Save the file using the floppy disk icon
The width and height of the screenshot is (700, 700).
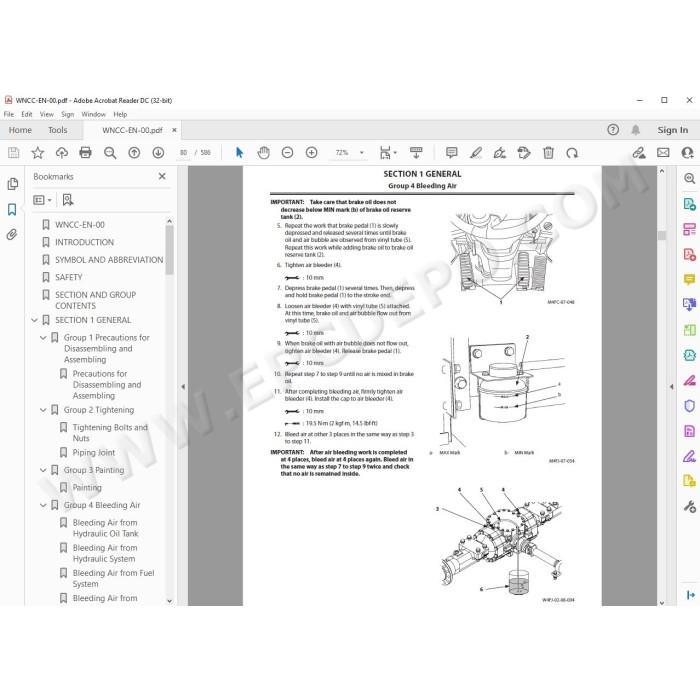[14, 153]
